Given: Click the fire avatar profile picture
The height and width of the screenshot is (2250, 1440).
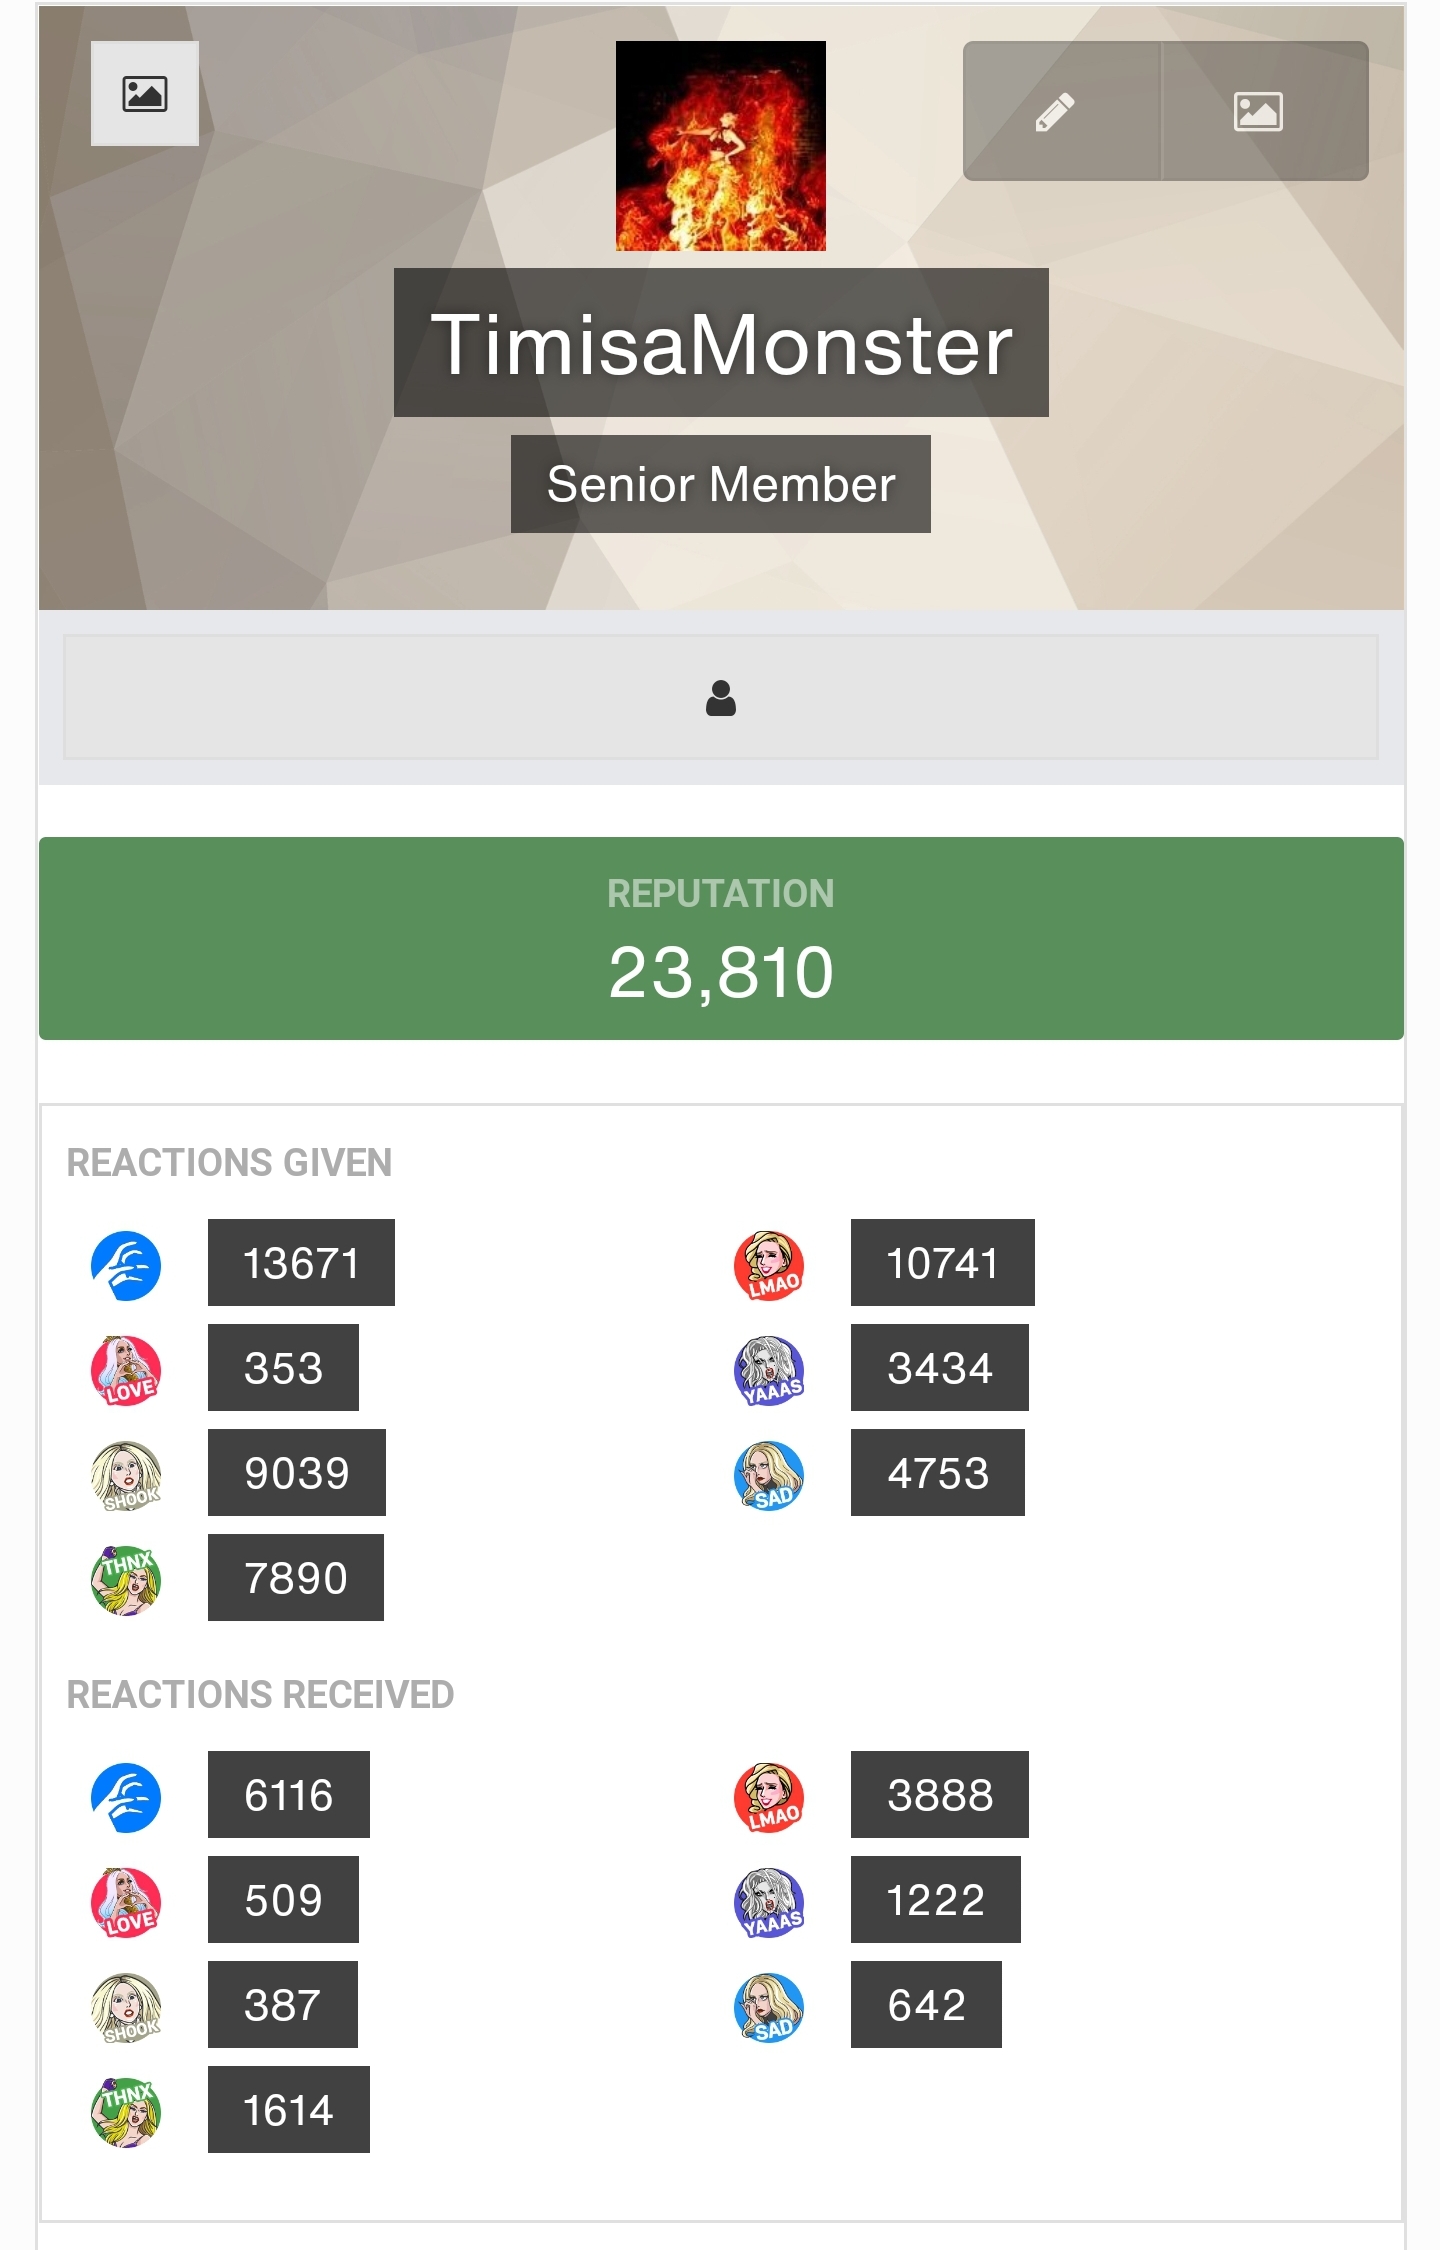Looking at the screenshot, I should point(721,146).
